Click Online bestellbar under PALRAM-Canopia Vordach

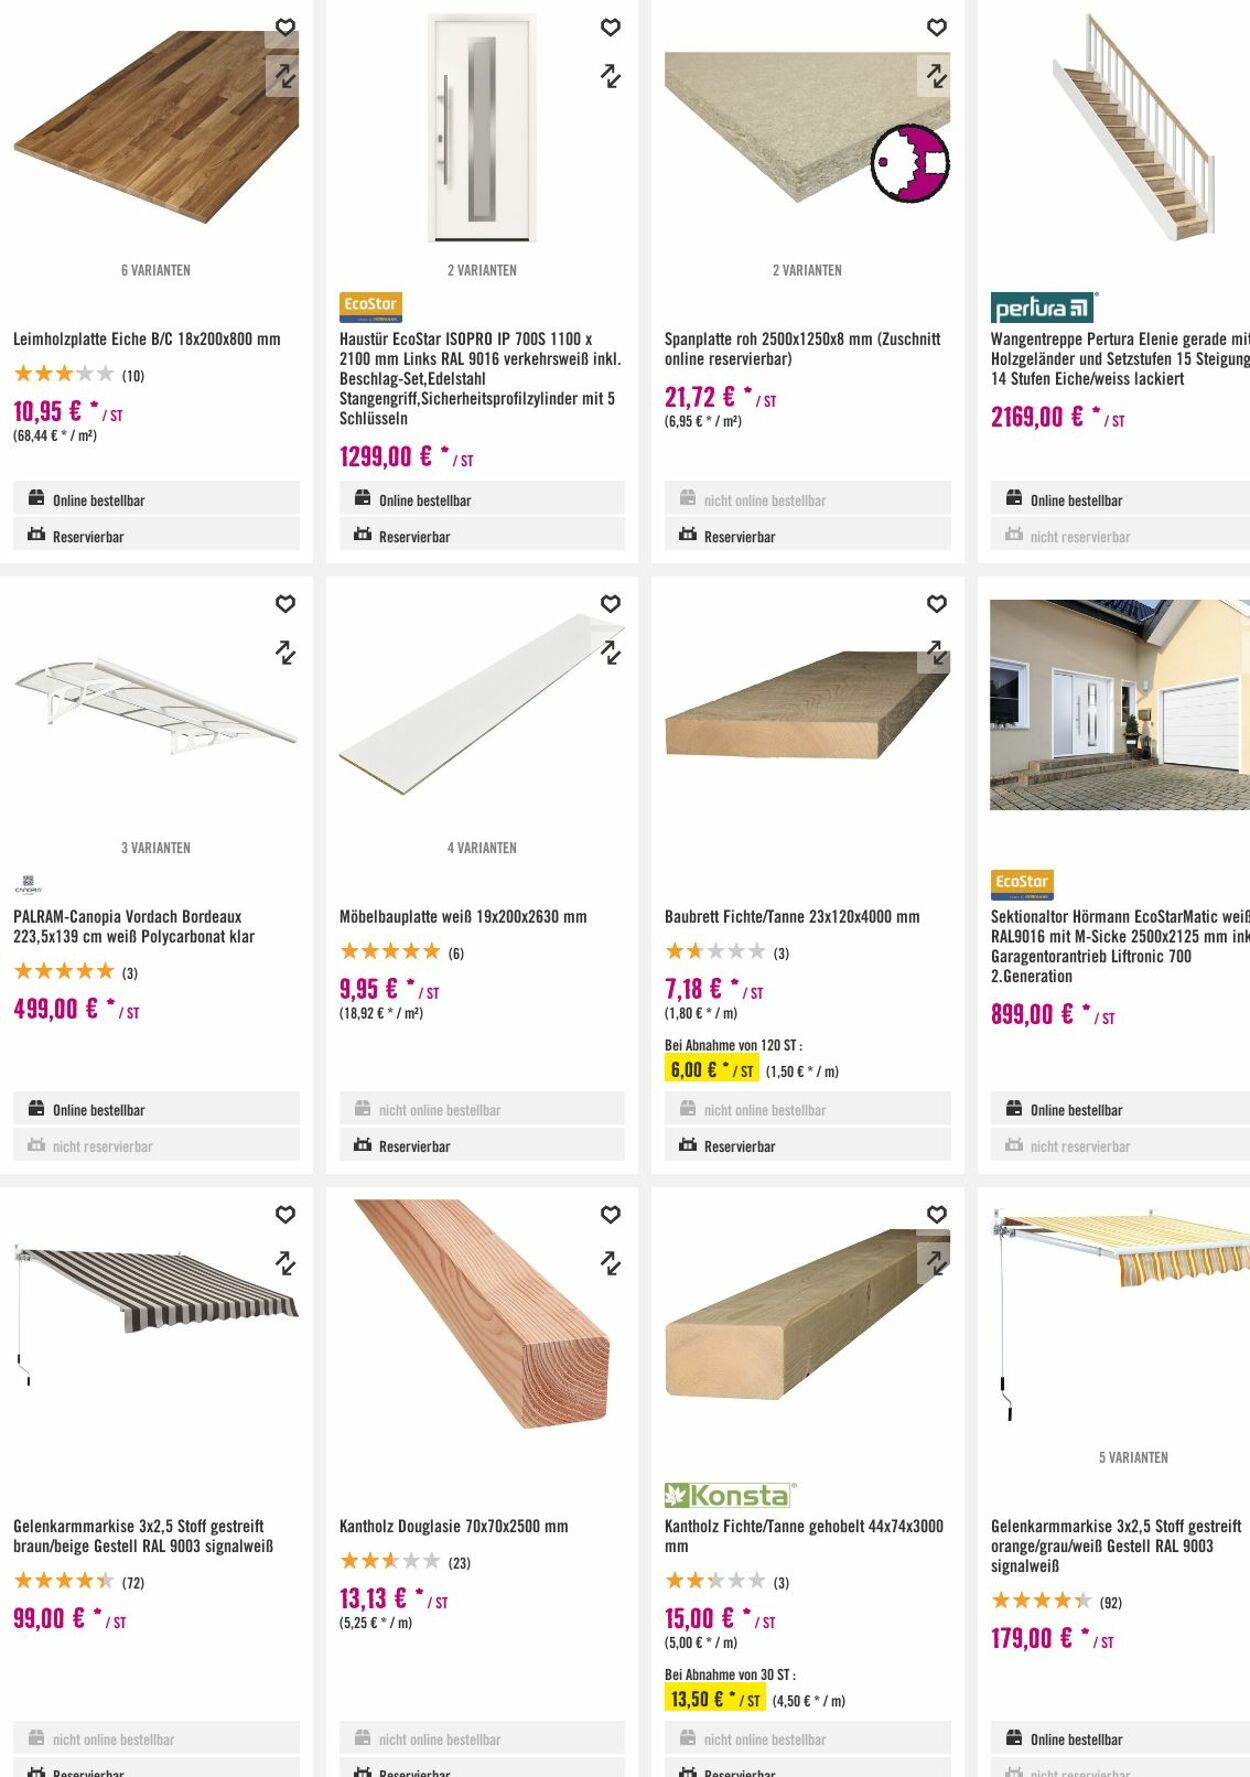tap(99, 1110)
